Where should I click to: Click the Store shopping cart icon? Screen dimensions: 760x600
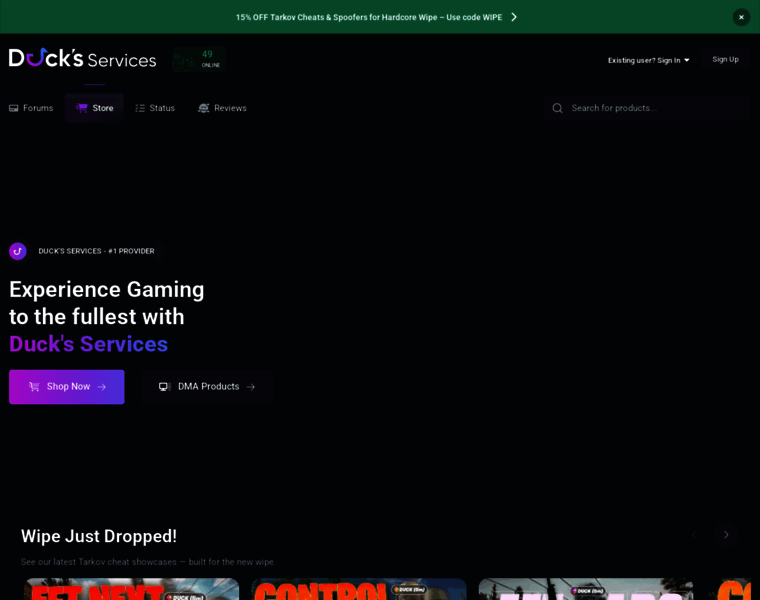tap(81, 108)
